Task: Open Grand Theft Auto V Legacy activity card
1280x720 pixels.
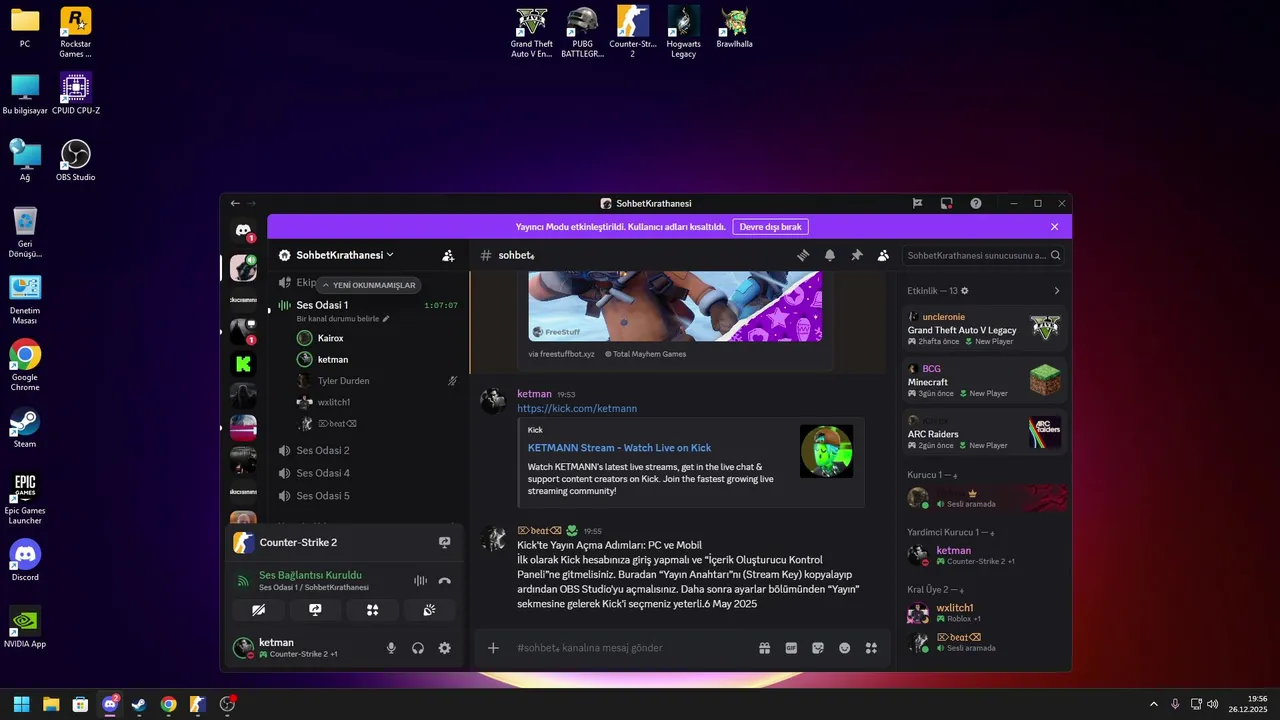Action: point(984,328)
